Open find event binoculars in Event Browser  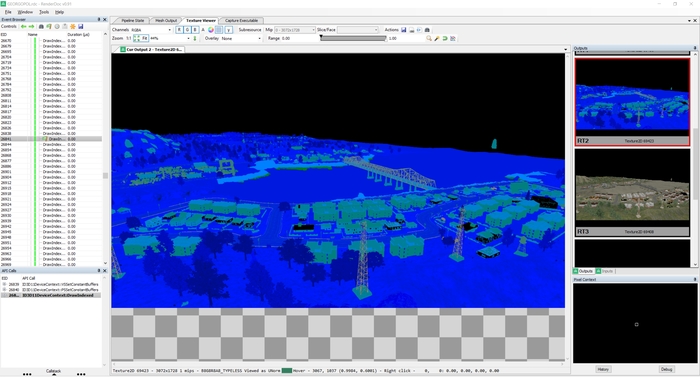(x=42, y=27)
